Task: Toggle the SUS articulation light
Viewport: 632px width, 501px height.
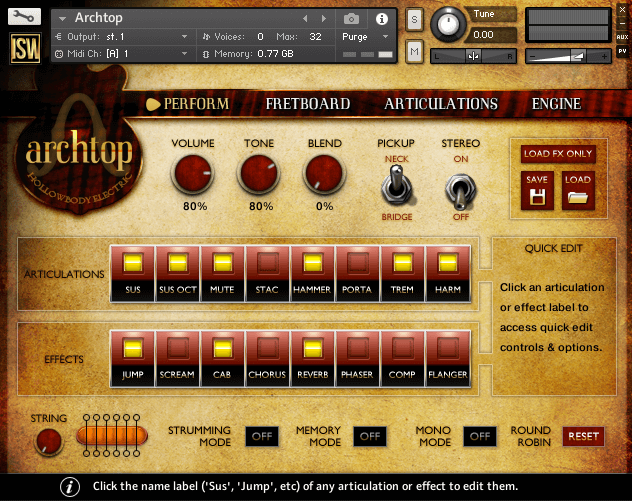Action: pos(133,263)
